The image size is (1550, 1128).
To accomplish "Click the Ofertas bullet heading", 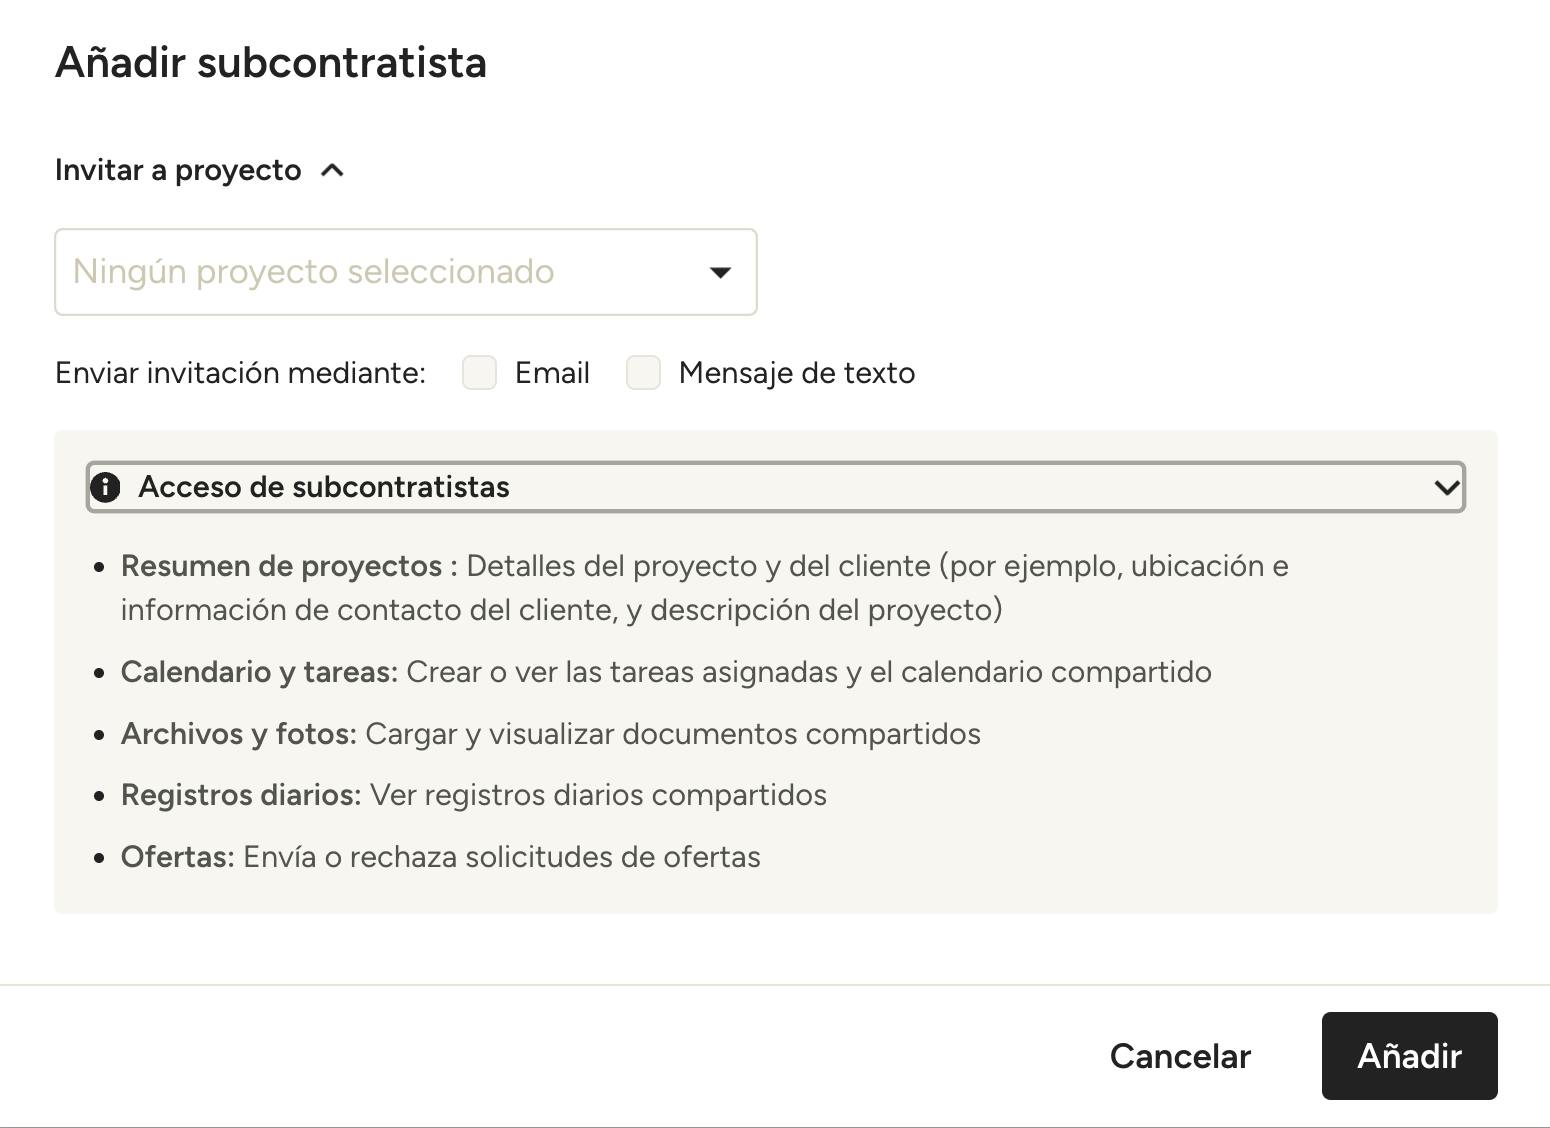I will click(177, 857).
